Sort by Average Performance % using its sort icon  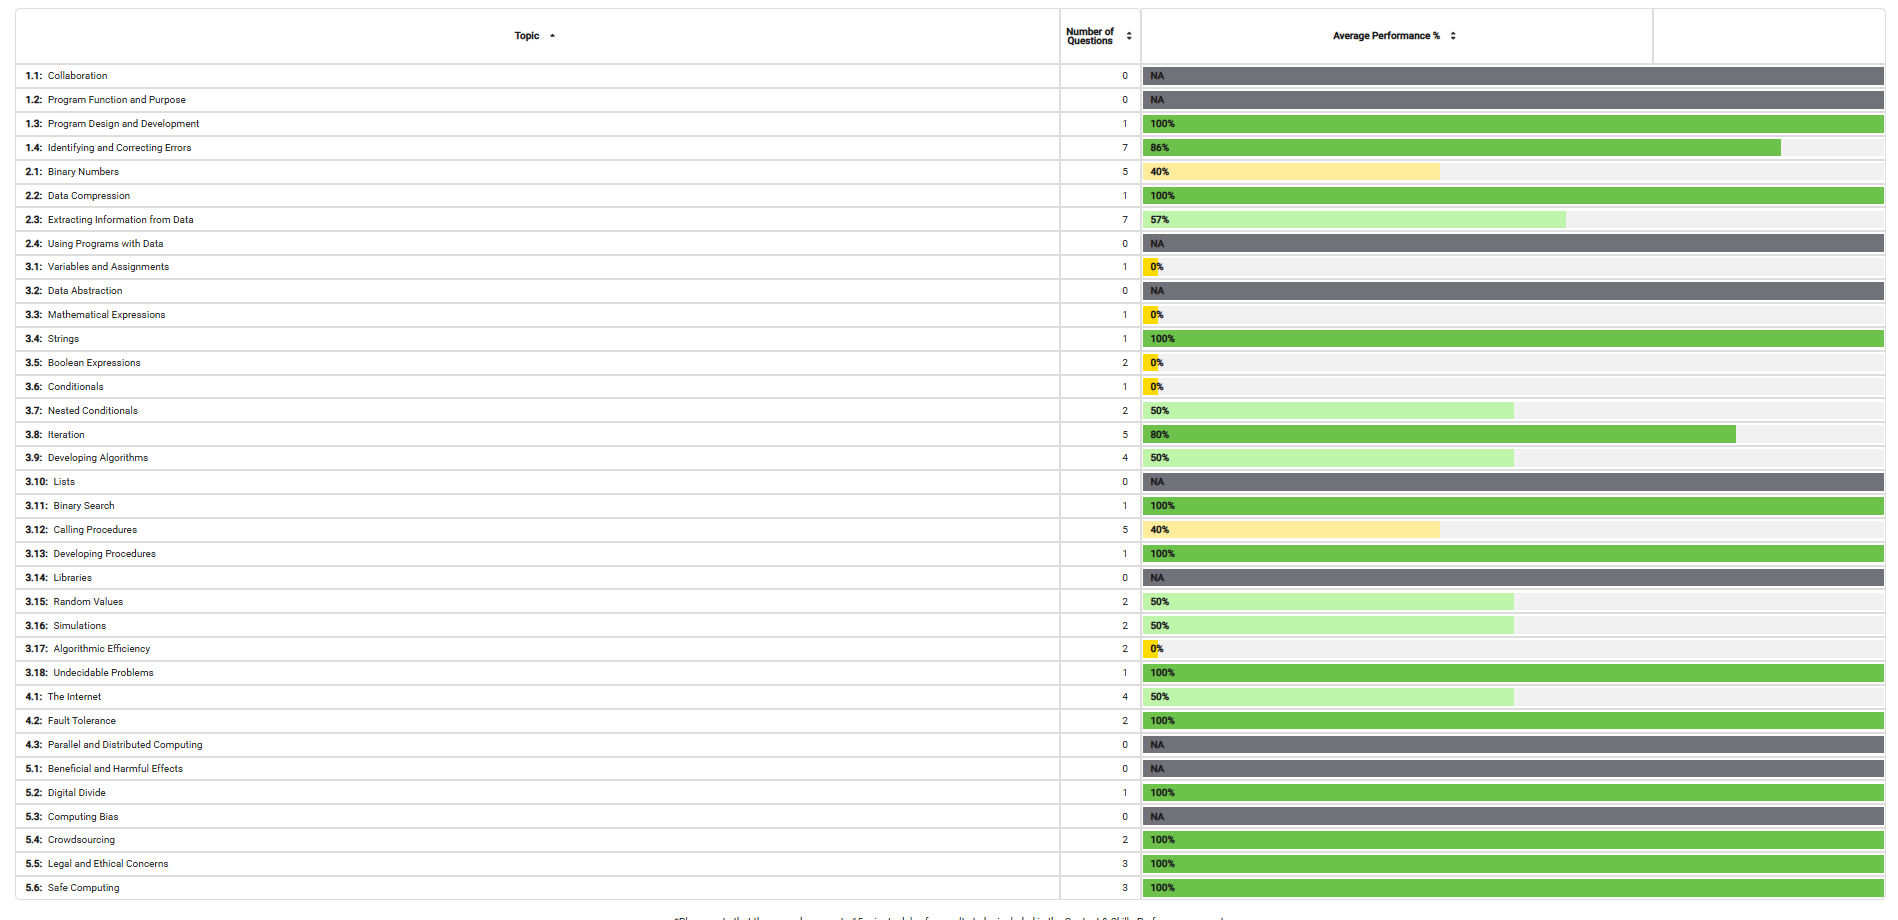click(x=1453, y=34)
